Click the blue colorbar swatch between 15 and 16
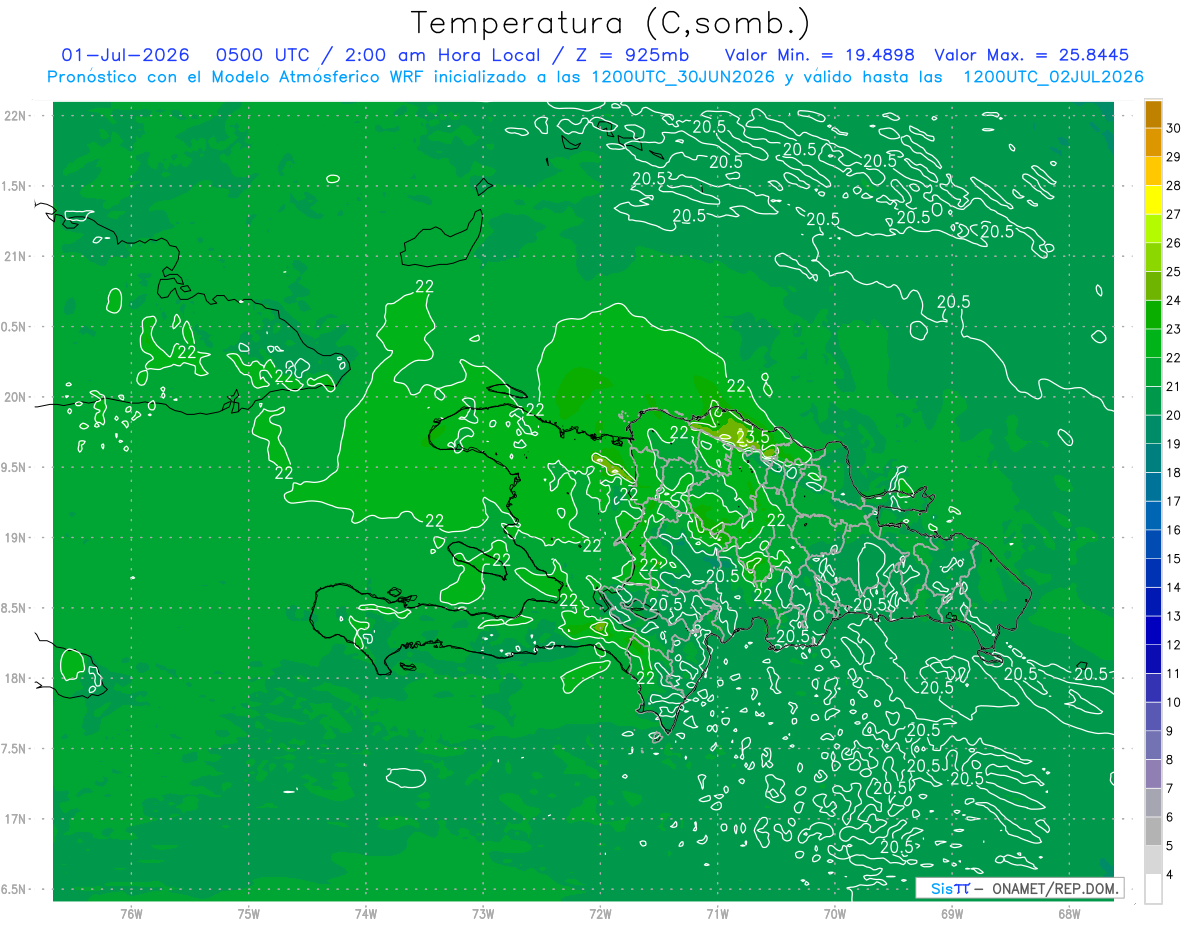 (1153, 544)
